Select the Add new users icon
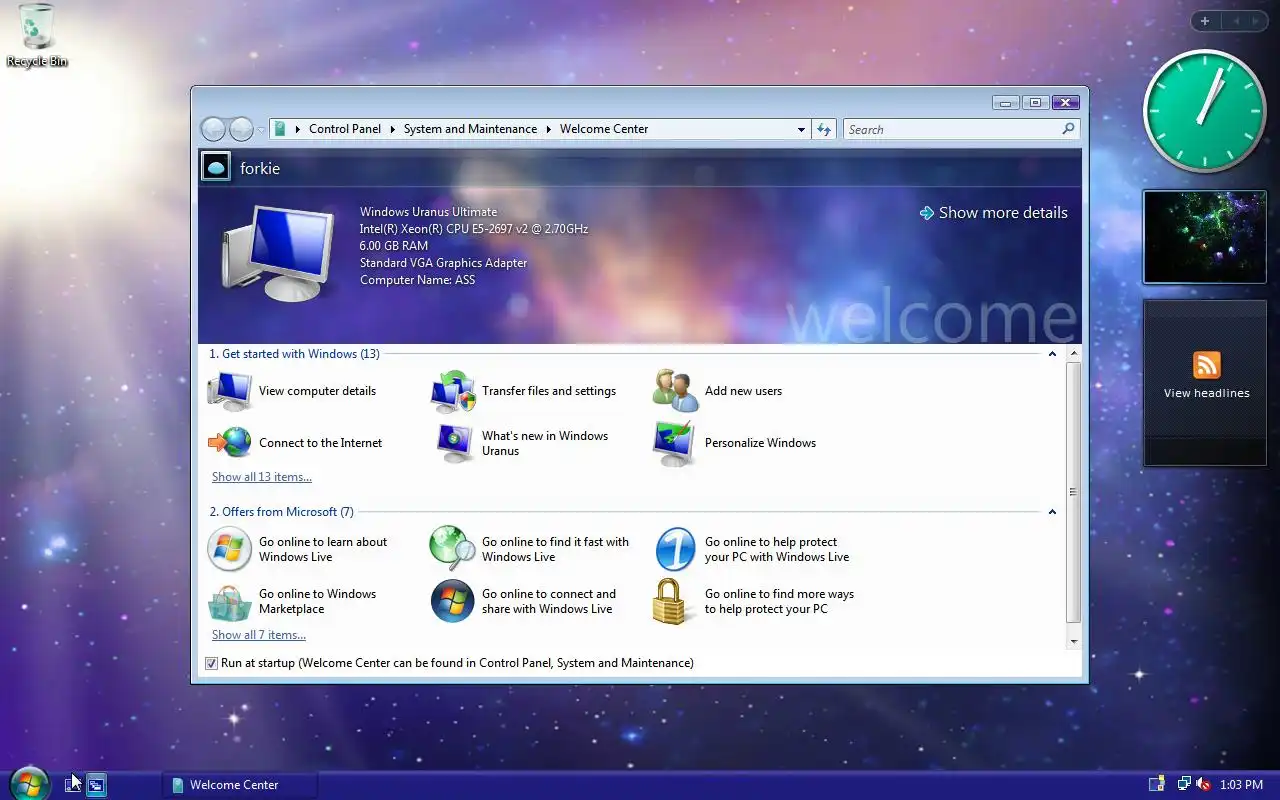The width and height of the screenshot is (1280, 800). pos(676,391)
